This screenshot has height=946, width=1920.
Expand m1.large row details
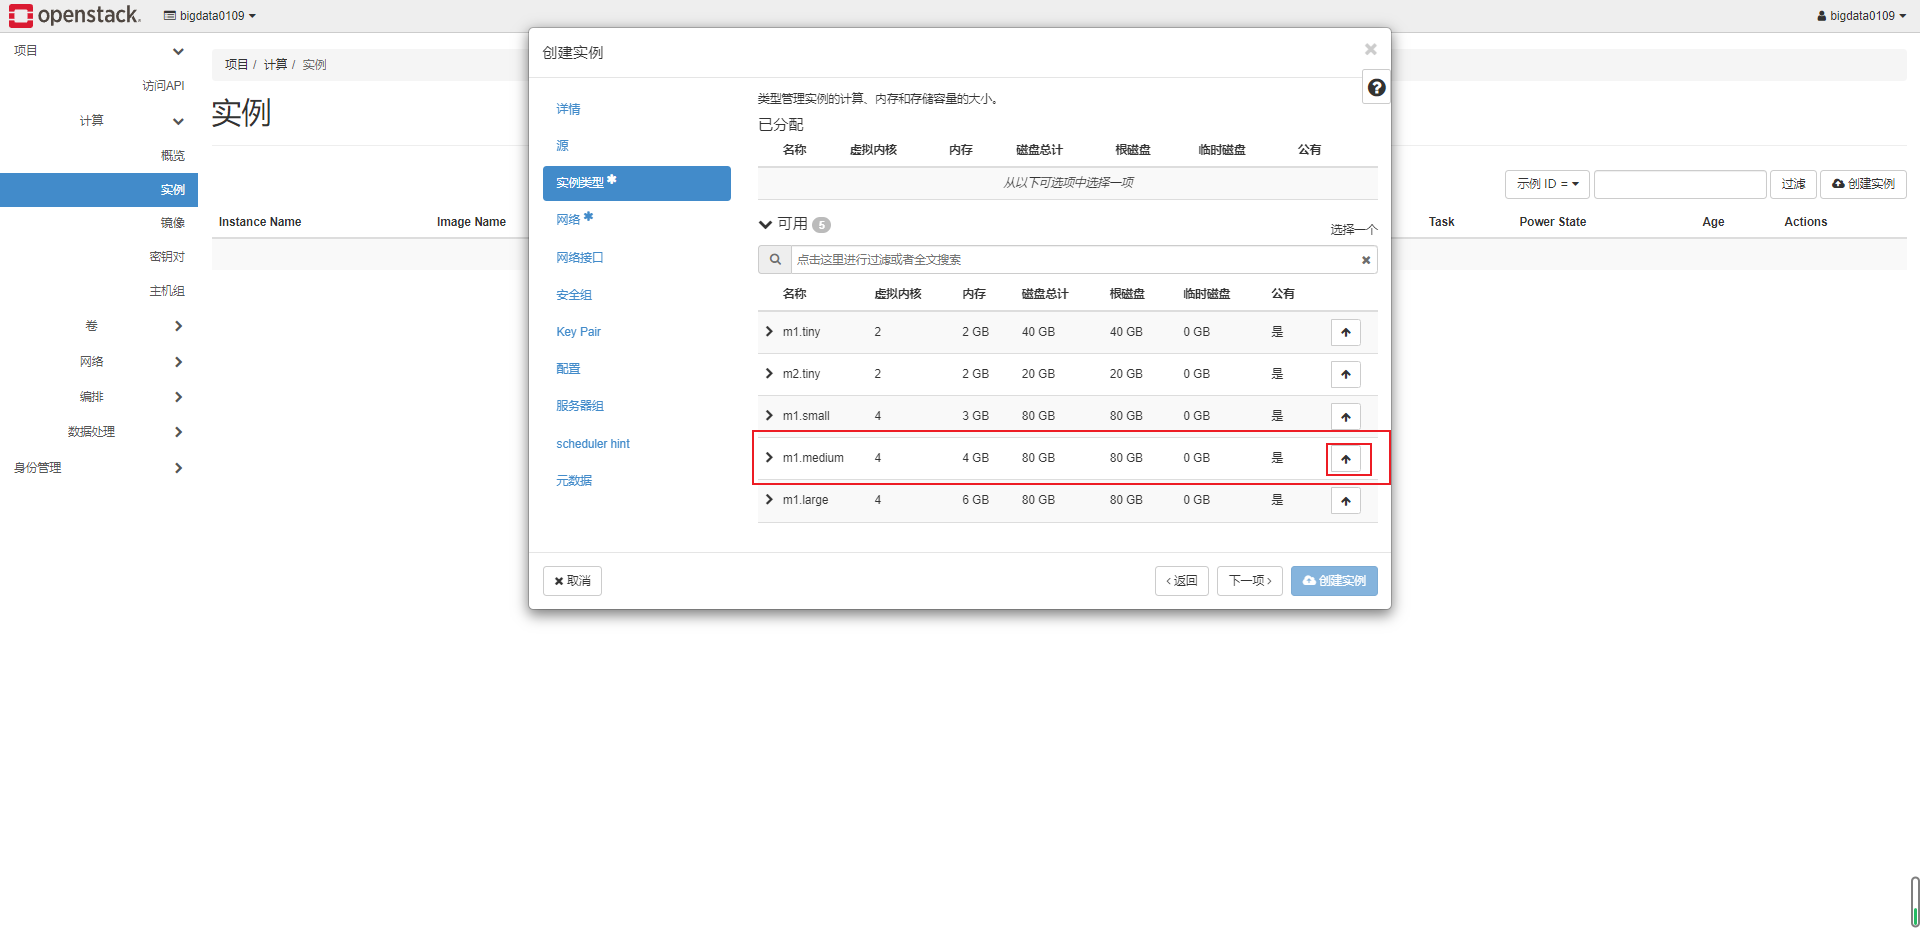pyautogui.click(x=769, y=499)
